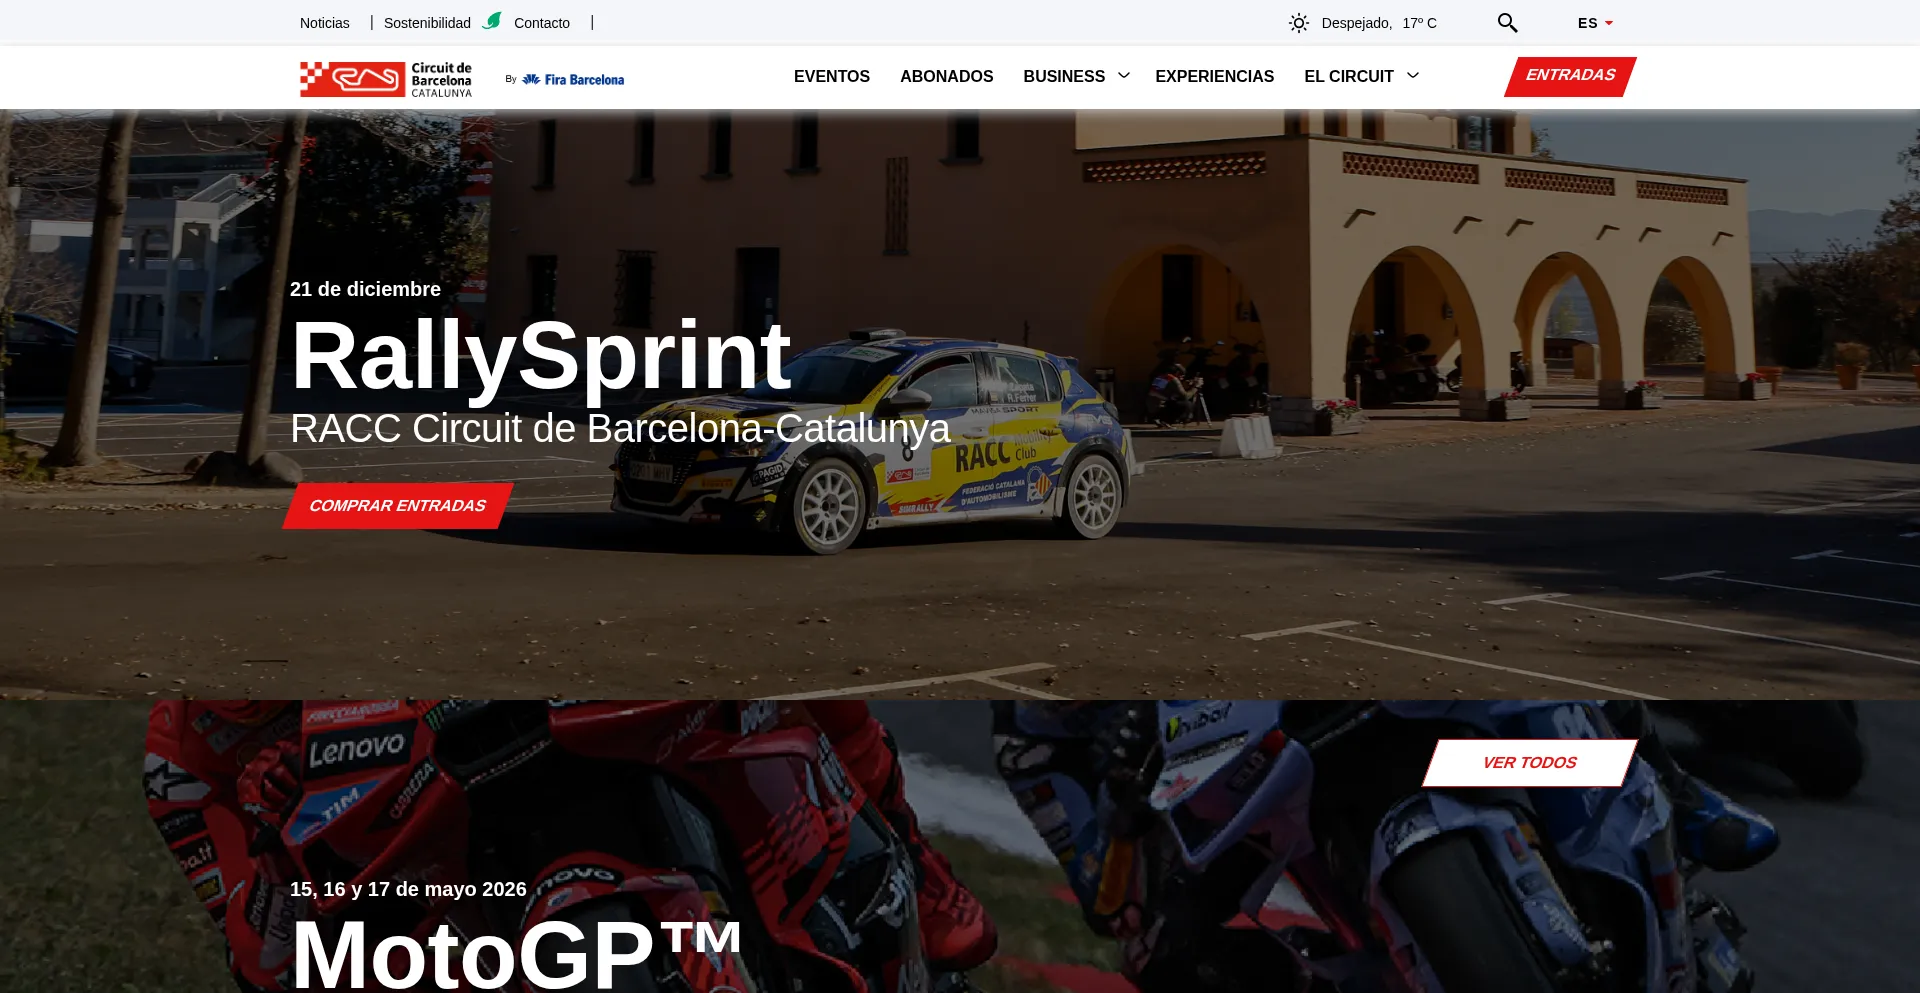Open the Noticias link
The image size is (1920, 993).
(x=324, y=23)
